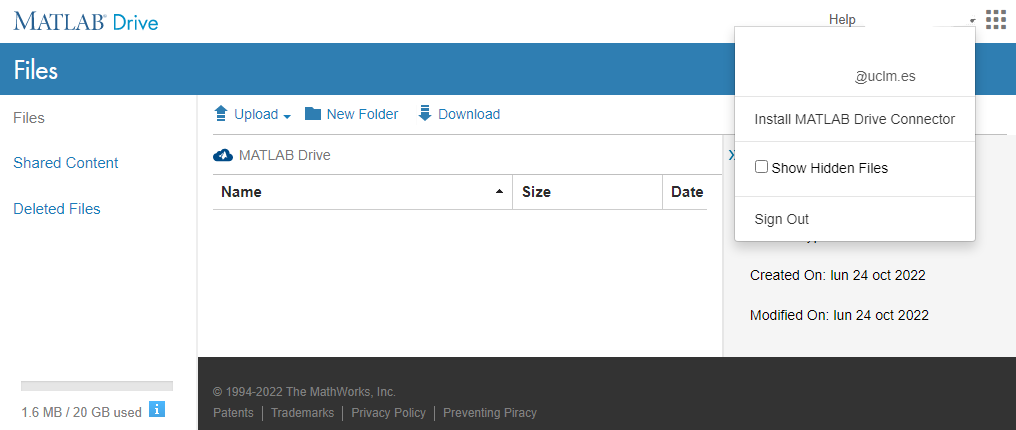This screenshot has width=1016, height=430.
Task: Open Privacy Policy footer link
Action: (x=388, y=413)
